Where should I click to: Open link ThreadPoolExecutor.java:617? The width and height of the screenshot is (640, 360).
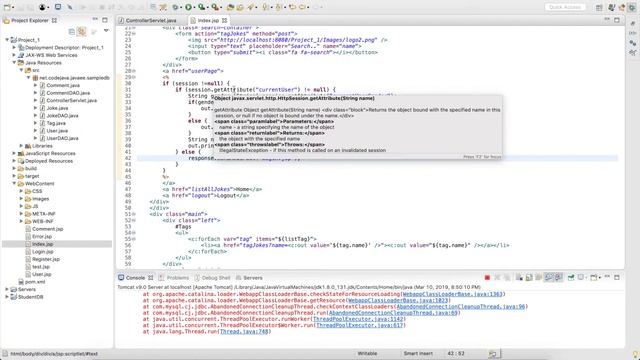click(360, 325)
